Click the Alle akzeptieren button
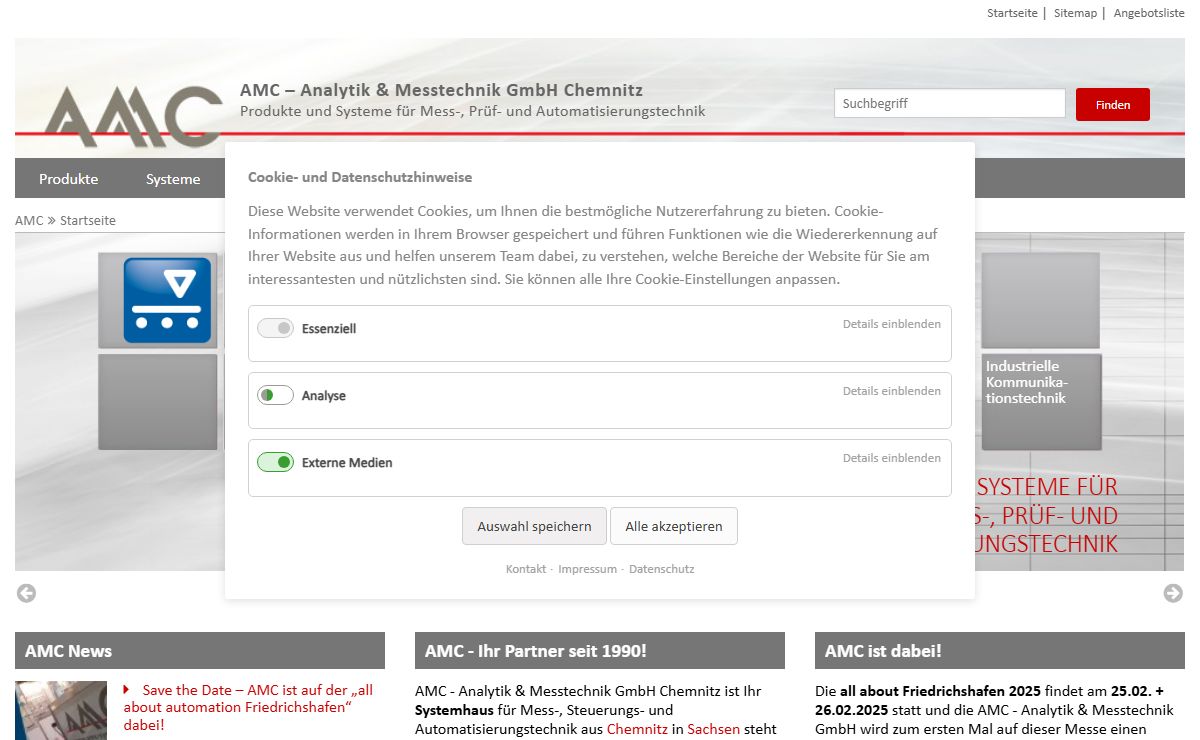The image size is (1200, 740). coord(674,526)
